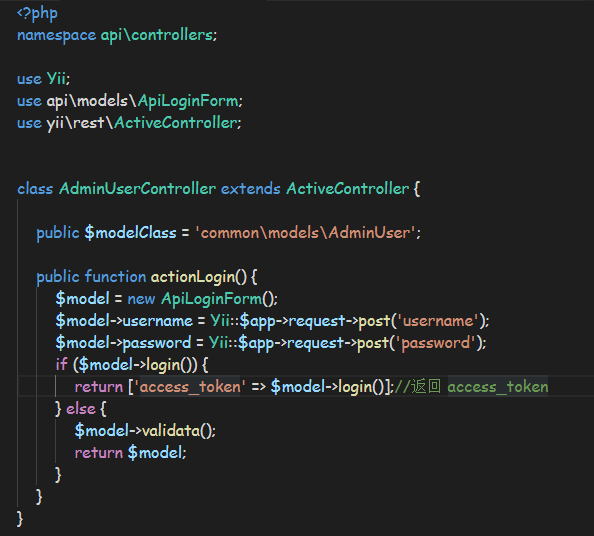This screenshot has width=594, height=536.
Task: Click the '$modelClass' property name
Action: point(130,233)
